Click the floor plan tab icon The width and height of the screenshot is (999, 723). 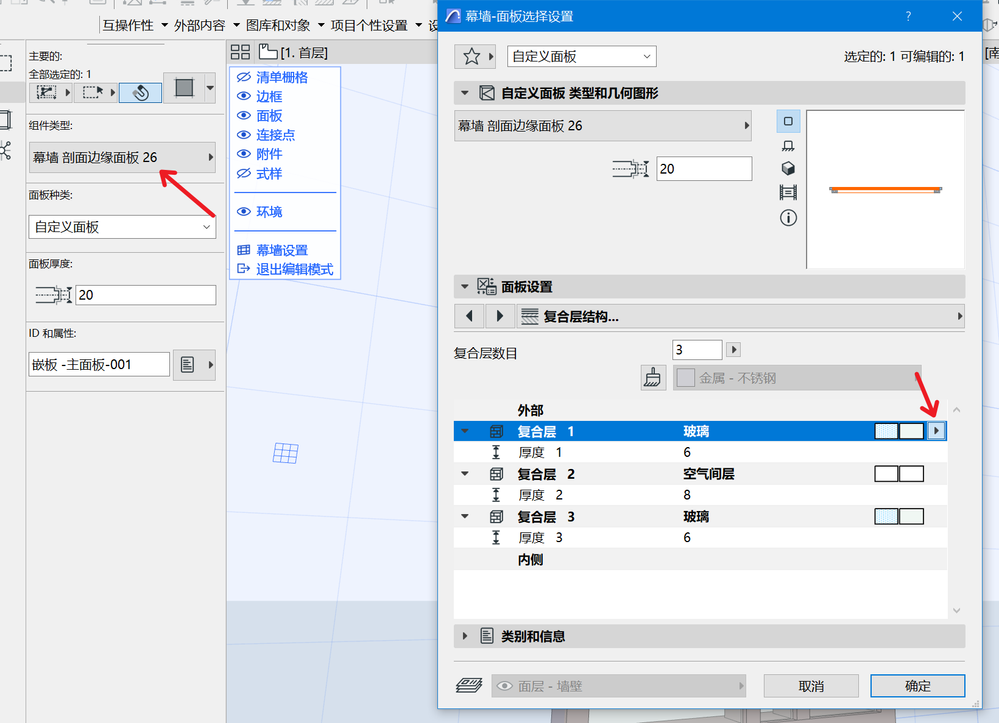[268, 52]
